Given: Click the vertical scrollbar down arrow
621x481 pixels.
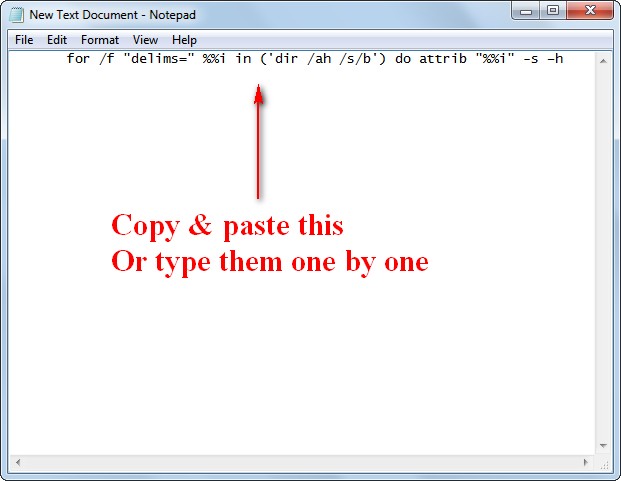Looking at the screenshot, I should pyautogui.click(x=603, y=446).
